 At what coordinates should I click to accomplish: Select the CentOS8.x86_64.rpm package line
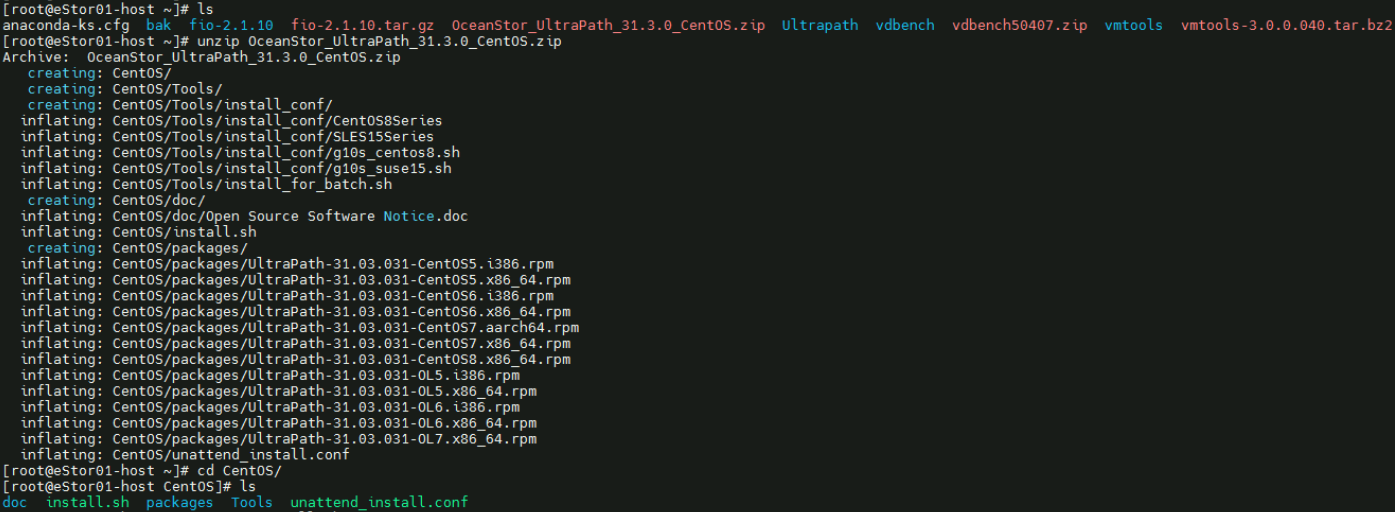[x=341, y=359]
